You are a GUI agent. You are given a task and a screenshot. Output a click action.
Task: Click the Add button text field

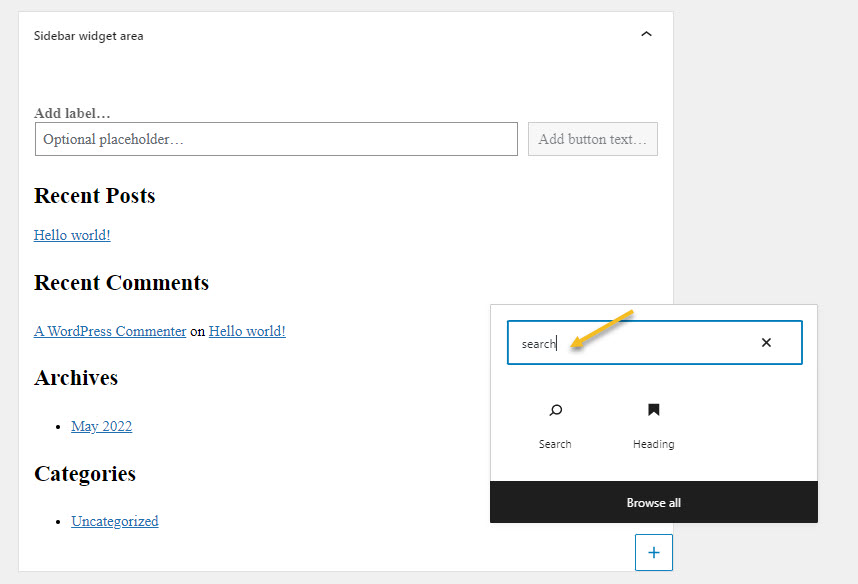click(592, 139)
